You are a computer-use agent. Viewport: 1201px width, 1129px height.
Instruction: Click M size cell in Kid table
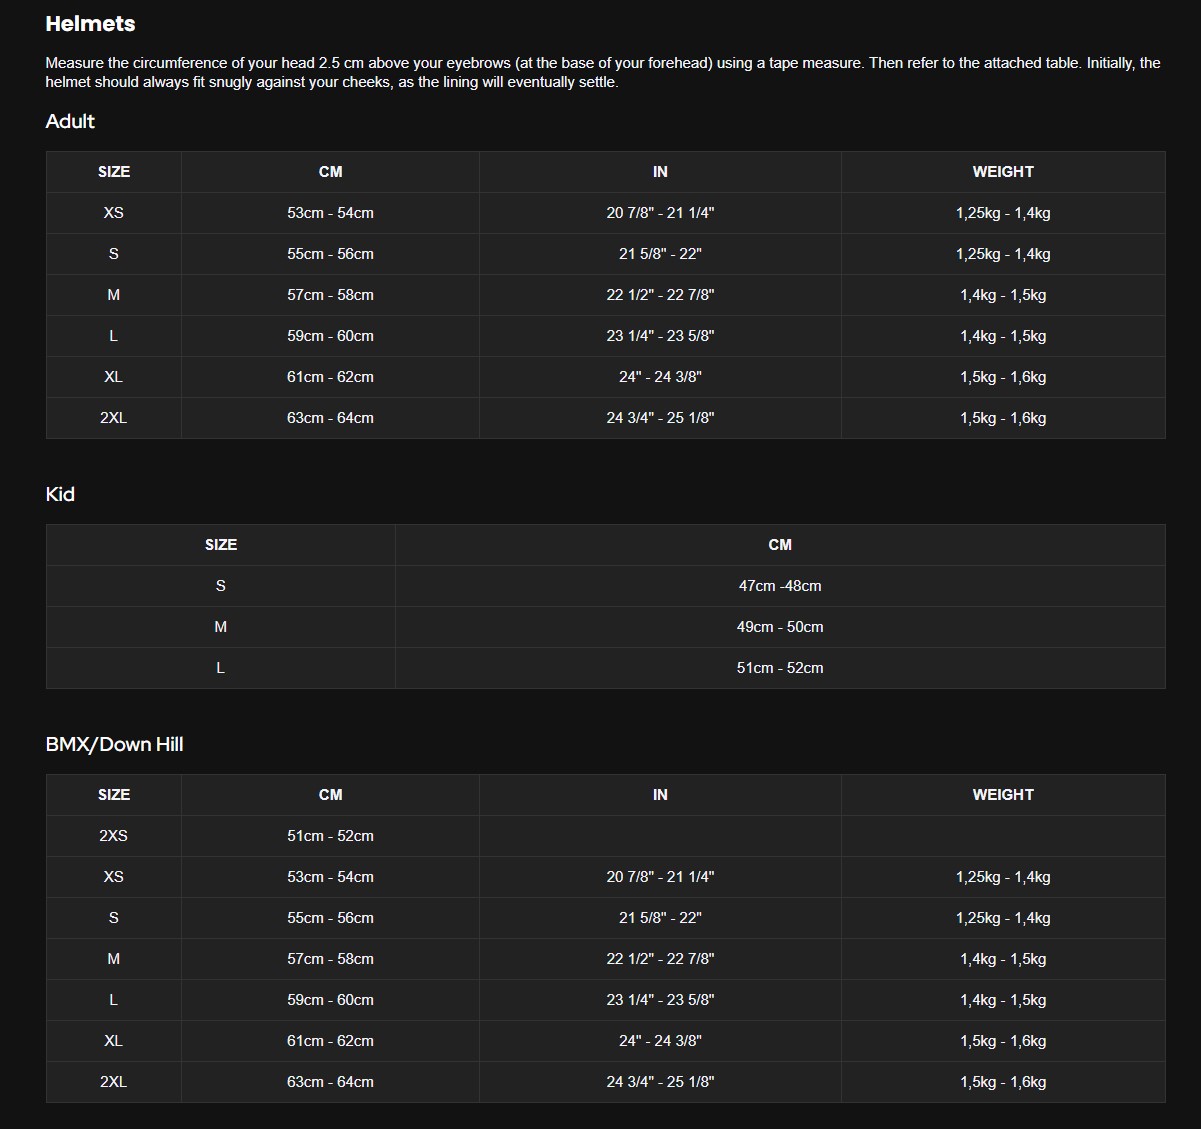point(221,627)
